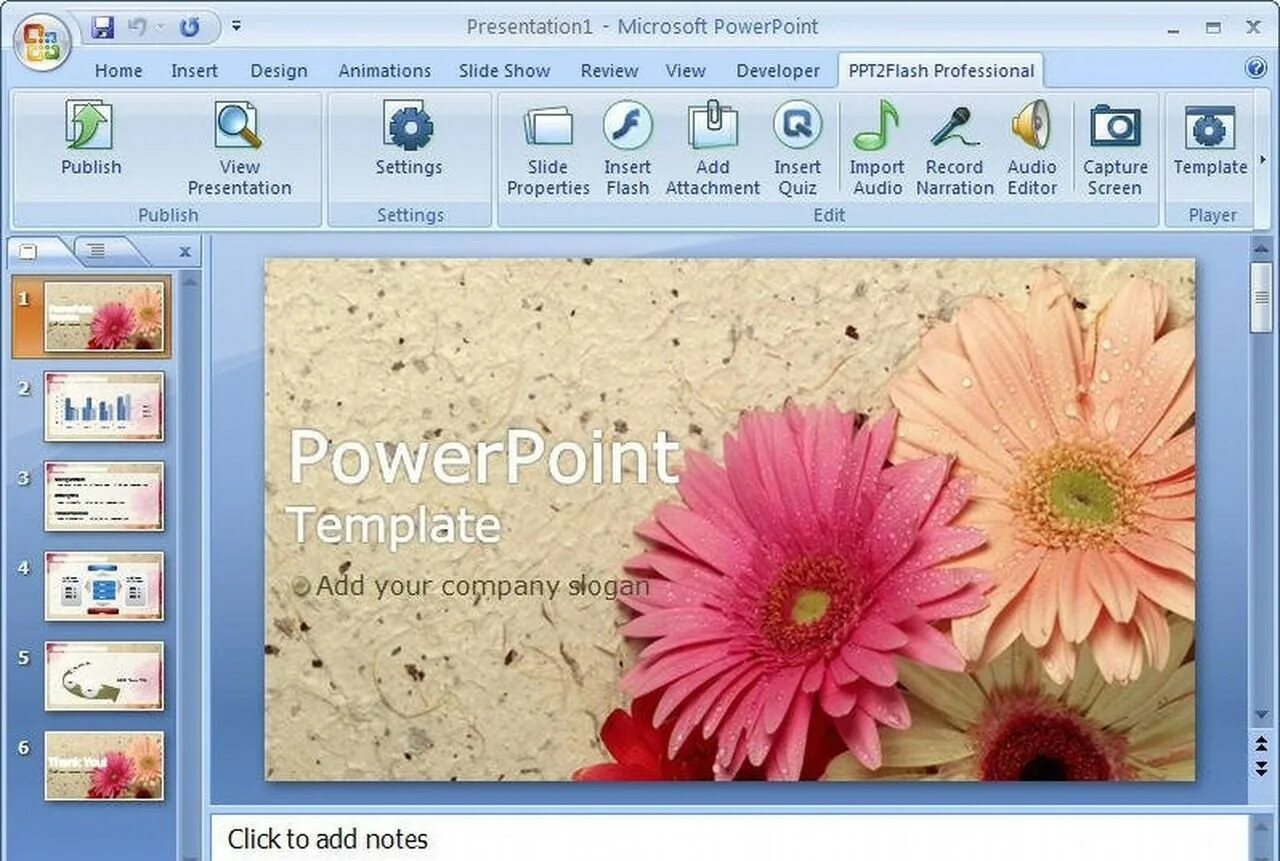Click Import Audio music note icon
This screenshot has height=861, width=1280.
coord(877,126)
